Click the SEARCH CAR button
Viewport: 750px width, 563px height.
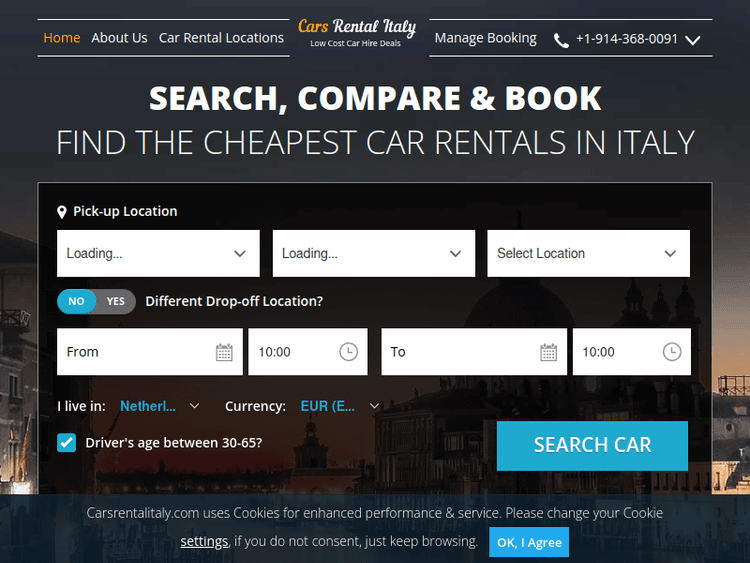click(592, 446)
